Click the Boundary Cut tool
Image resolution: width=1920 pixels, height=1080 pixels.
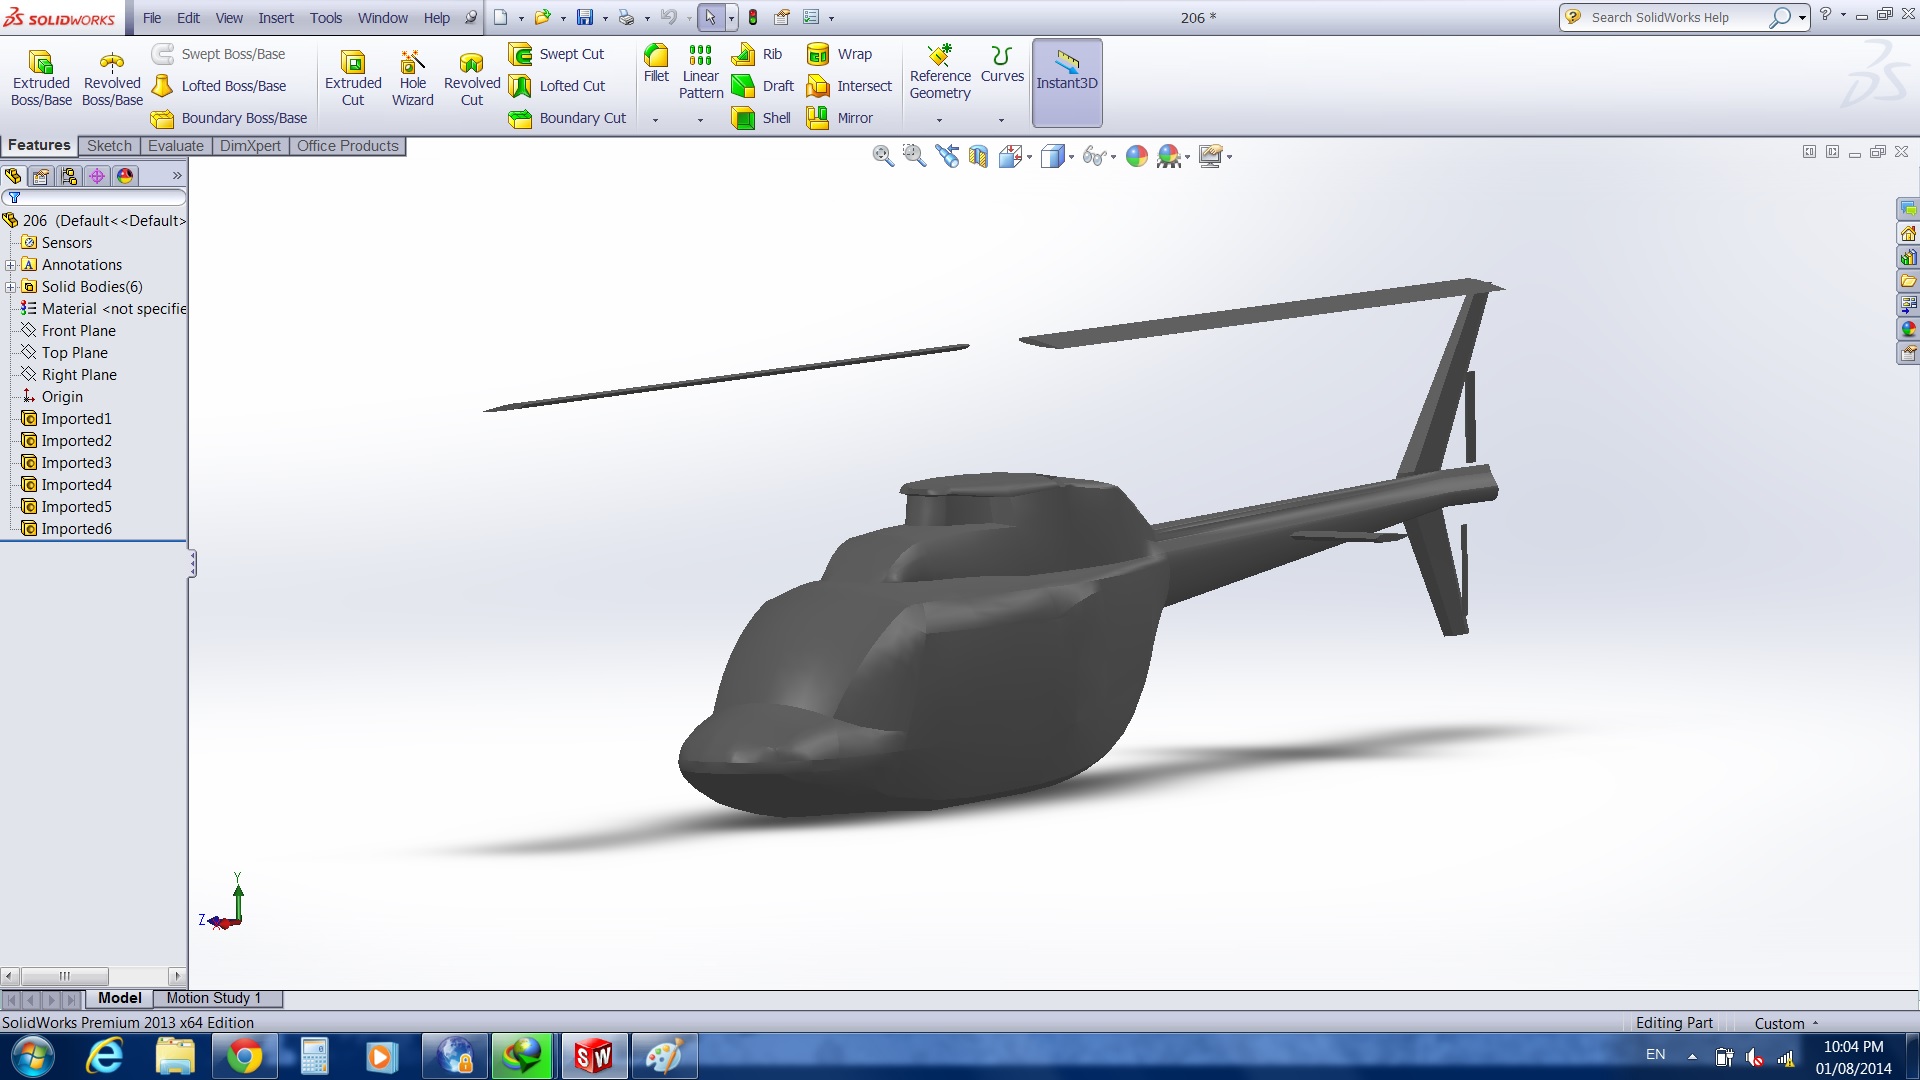(x=567, y=118)
